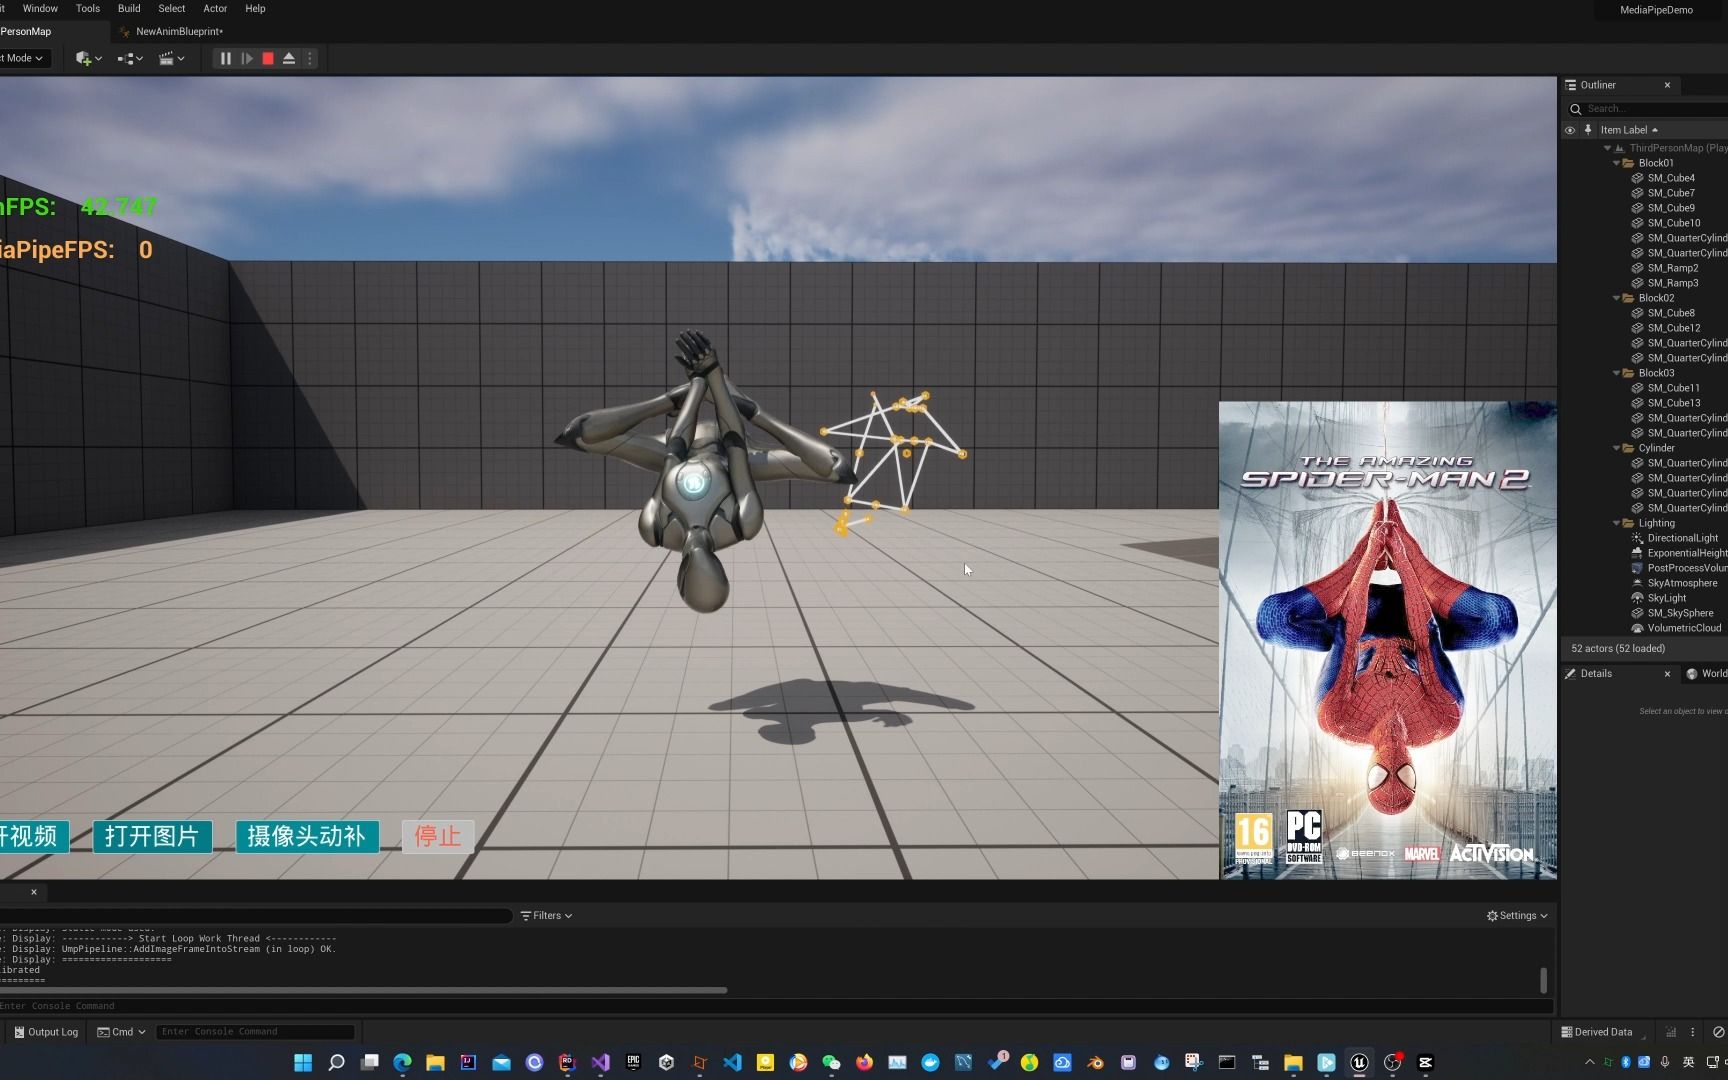Click the 停止 stop button in viewport
This screenshot has width=1728, height=1080.
438,836
